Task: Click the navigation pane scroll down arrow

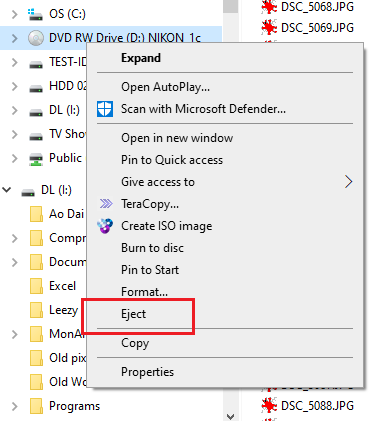Action: click(230, 417)
